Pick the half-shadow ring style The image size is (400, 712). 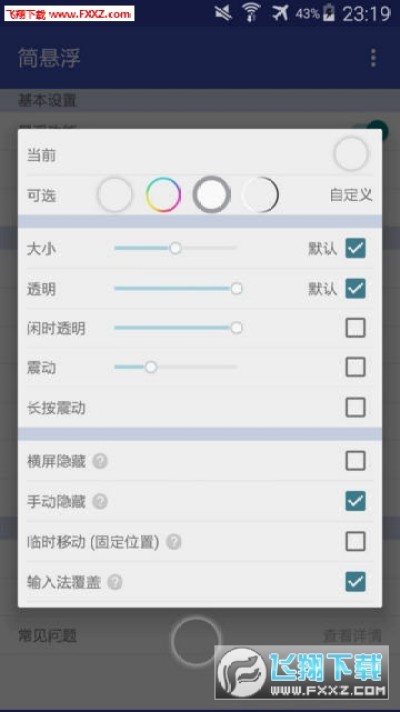click(x=260, y=195)
